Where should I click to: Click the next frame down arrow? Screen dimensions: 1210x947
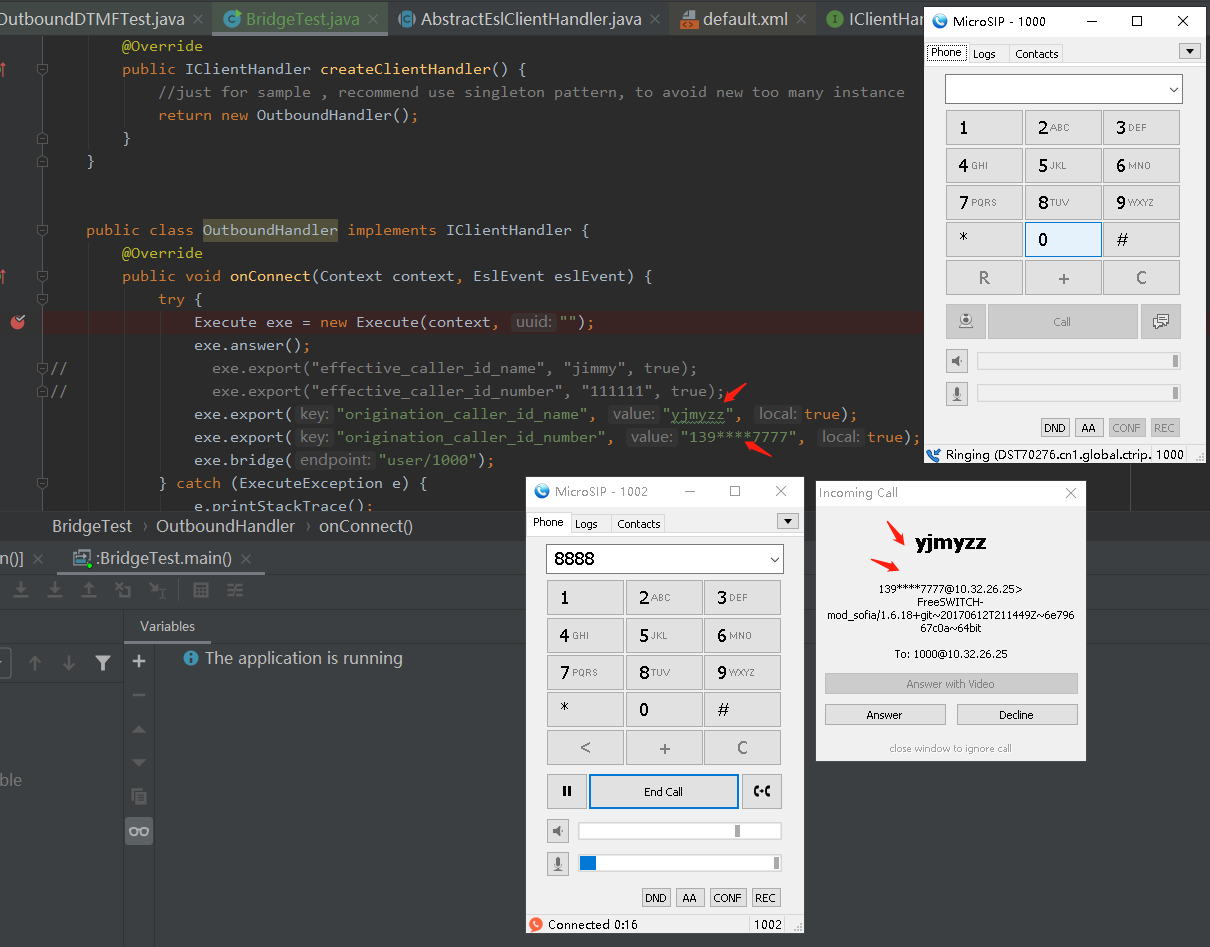(x=69, y=662)
